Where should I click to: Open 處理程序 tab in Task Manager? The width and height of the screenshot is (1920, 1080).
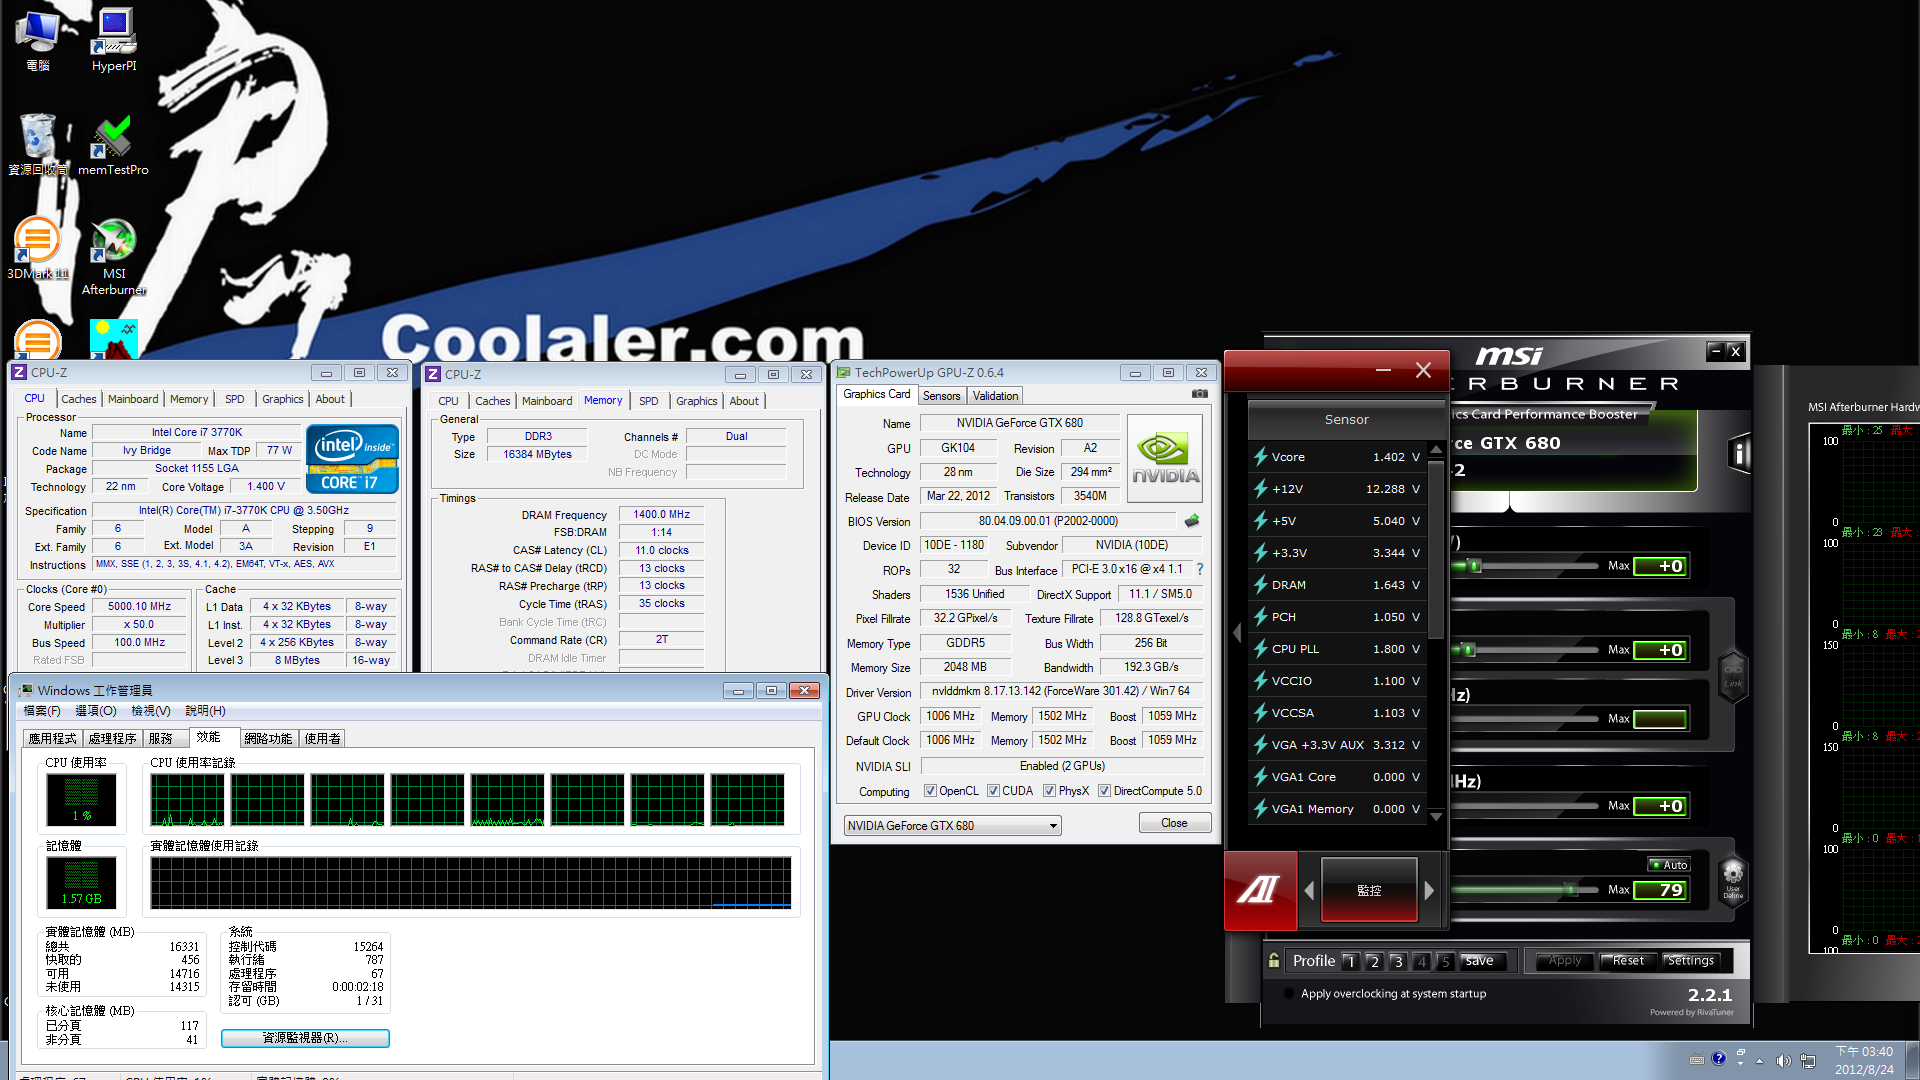pos(112,739)
